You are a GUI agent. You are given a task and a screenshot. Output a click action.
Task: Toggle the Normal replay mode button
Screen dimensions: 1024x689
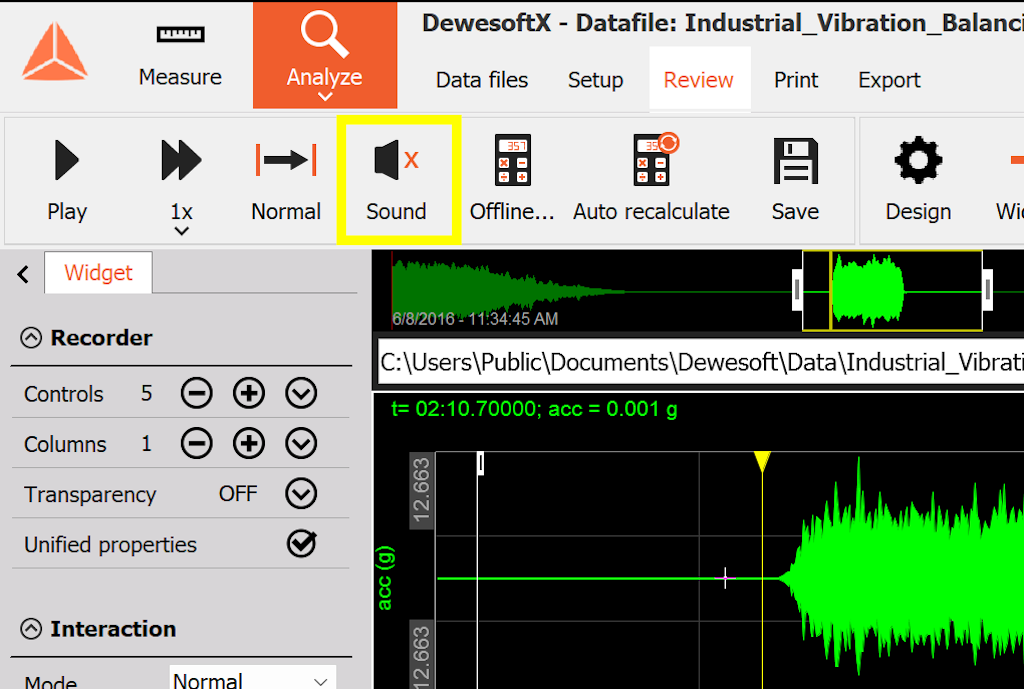click(x=286, y=180)
